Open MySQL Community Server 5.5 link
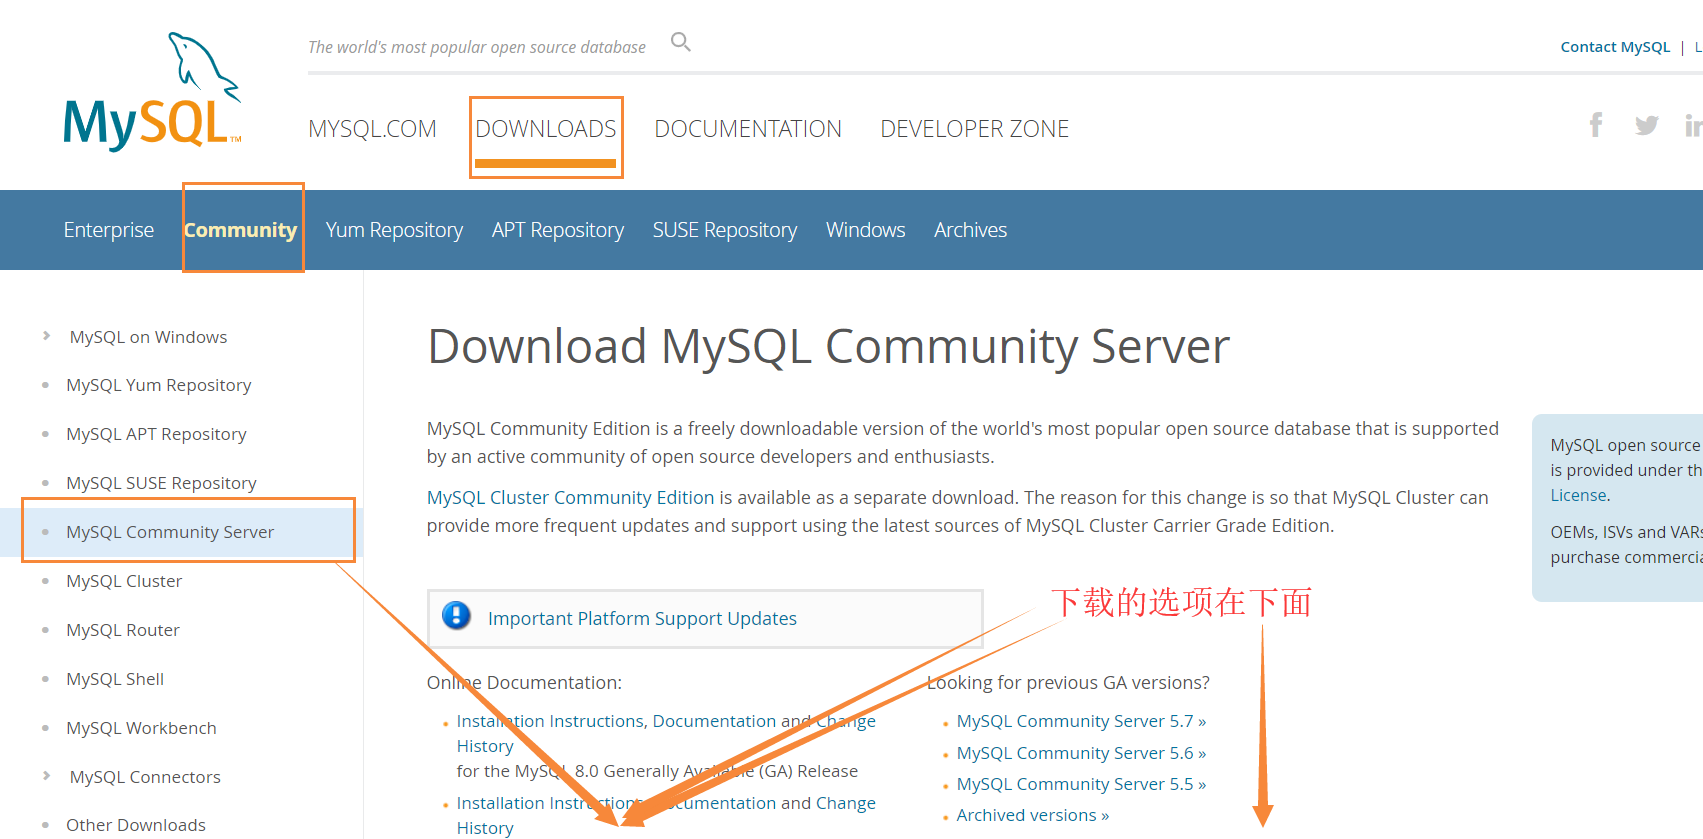Viewport: 1703px width, 839px height. 1081,784
